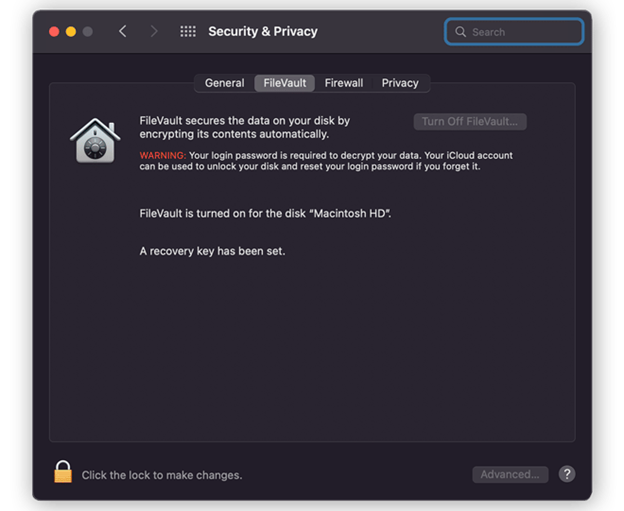Open the Advanced options button
This screenshot has width=624, height=511.
point(510,474)
